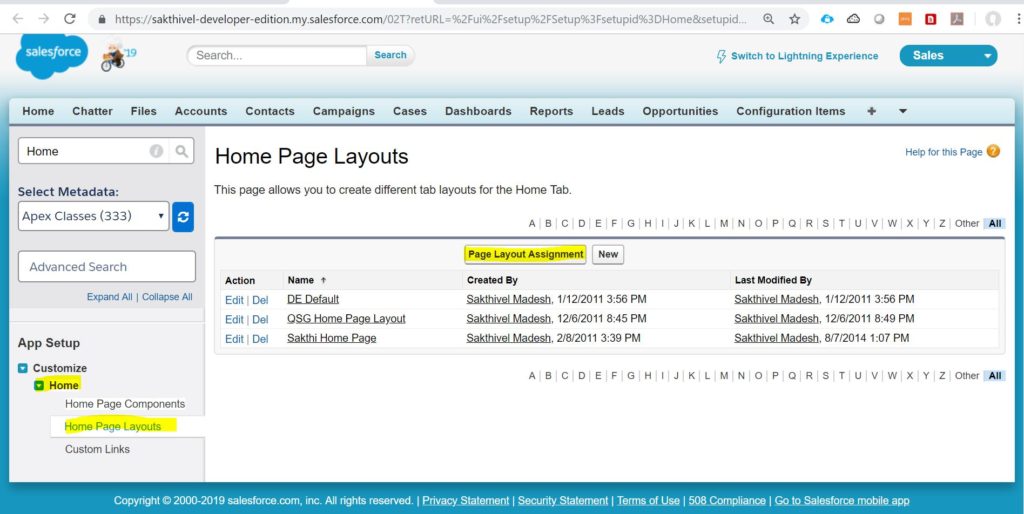
Task: Select Home Page Layouts in tree
Action: (112, 426)
